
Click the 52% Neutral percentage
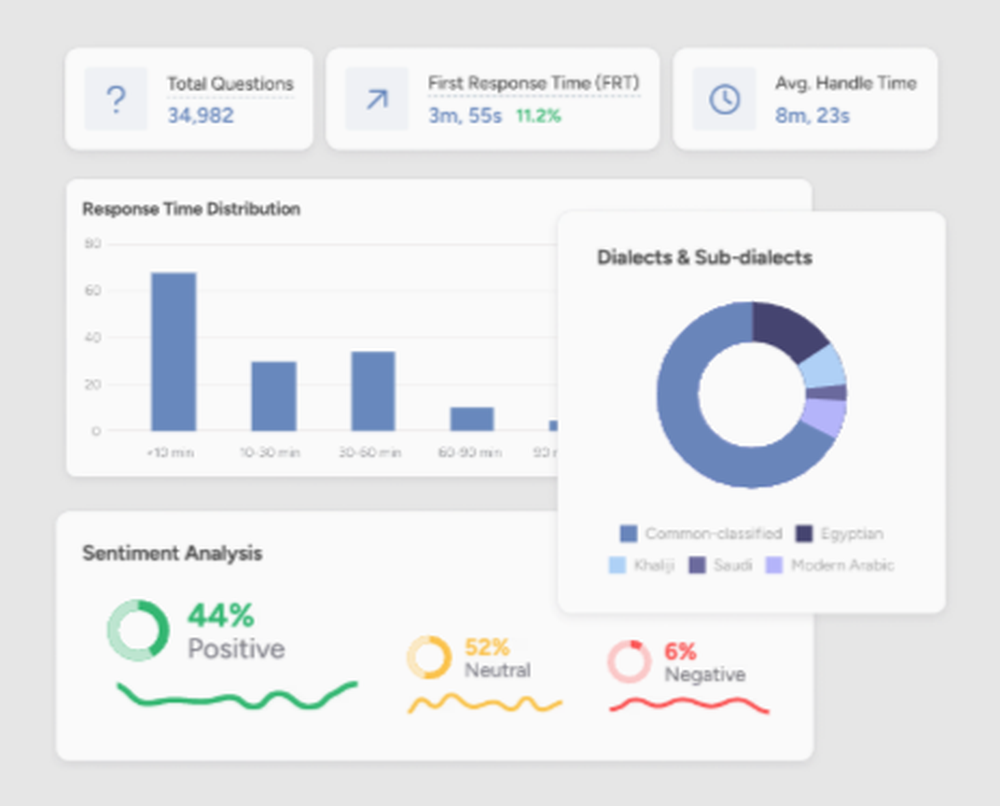click(x=487, y=647)
